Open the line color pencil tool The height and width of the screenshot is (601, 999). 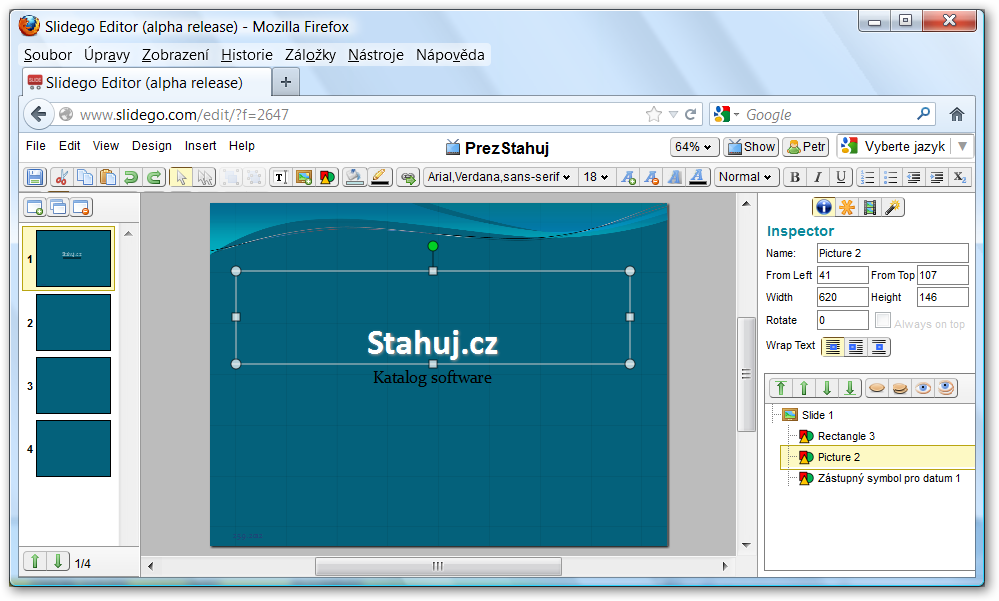click(x=380, y=177)
